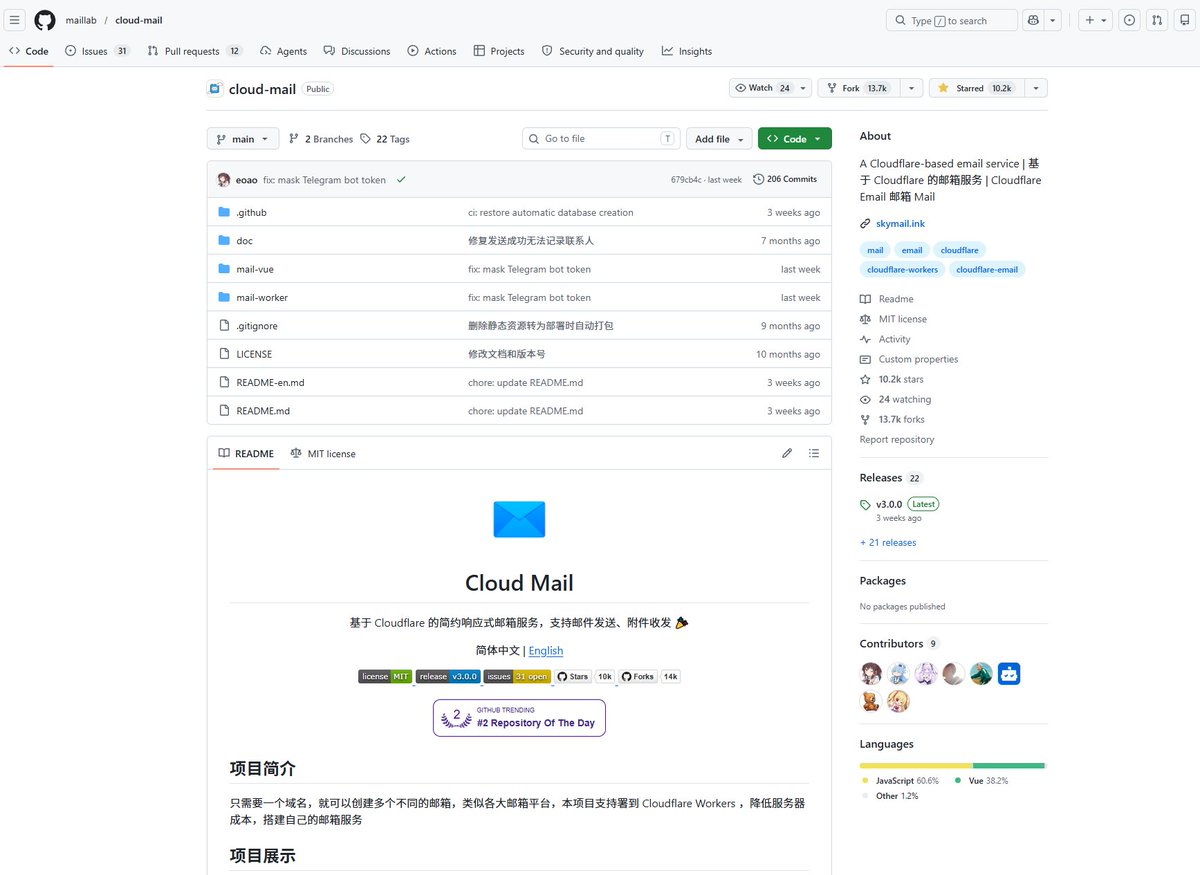
Task: Open the cloud-mail repository avatar icon
Action: tap(215, 88)
